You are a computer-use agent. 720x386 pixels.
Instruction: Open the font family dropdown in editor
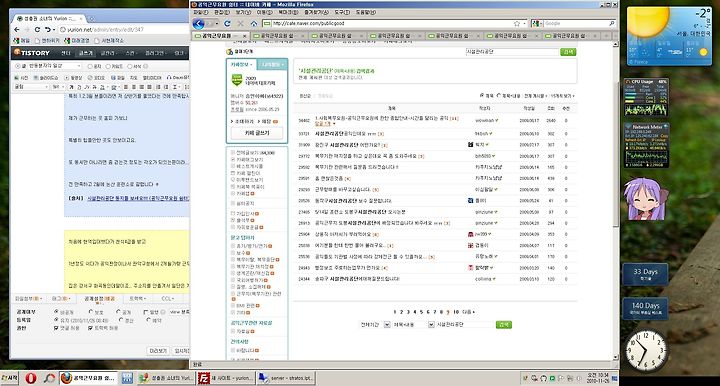32,87
